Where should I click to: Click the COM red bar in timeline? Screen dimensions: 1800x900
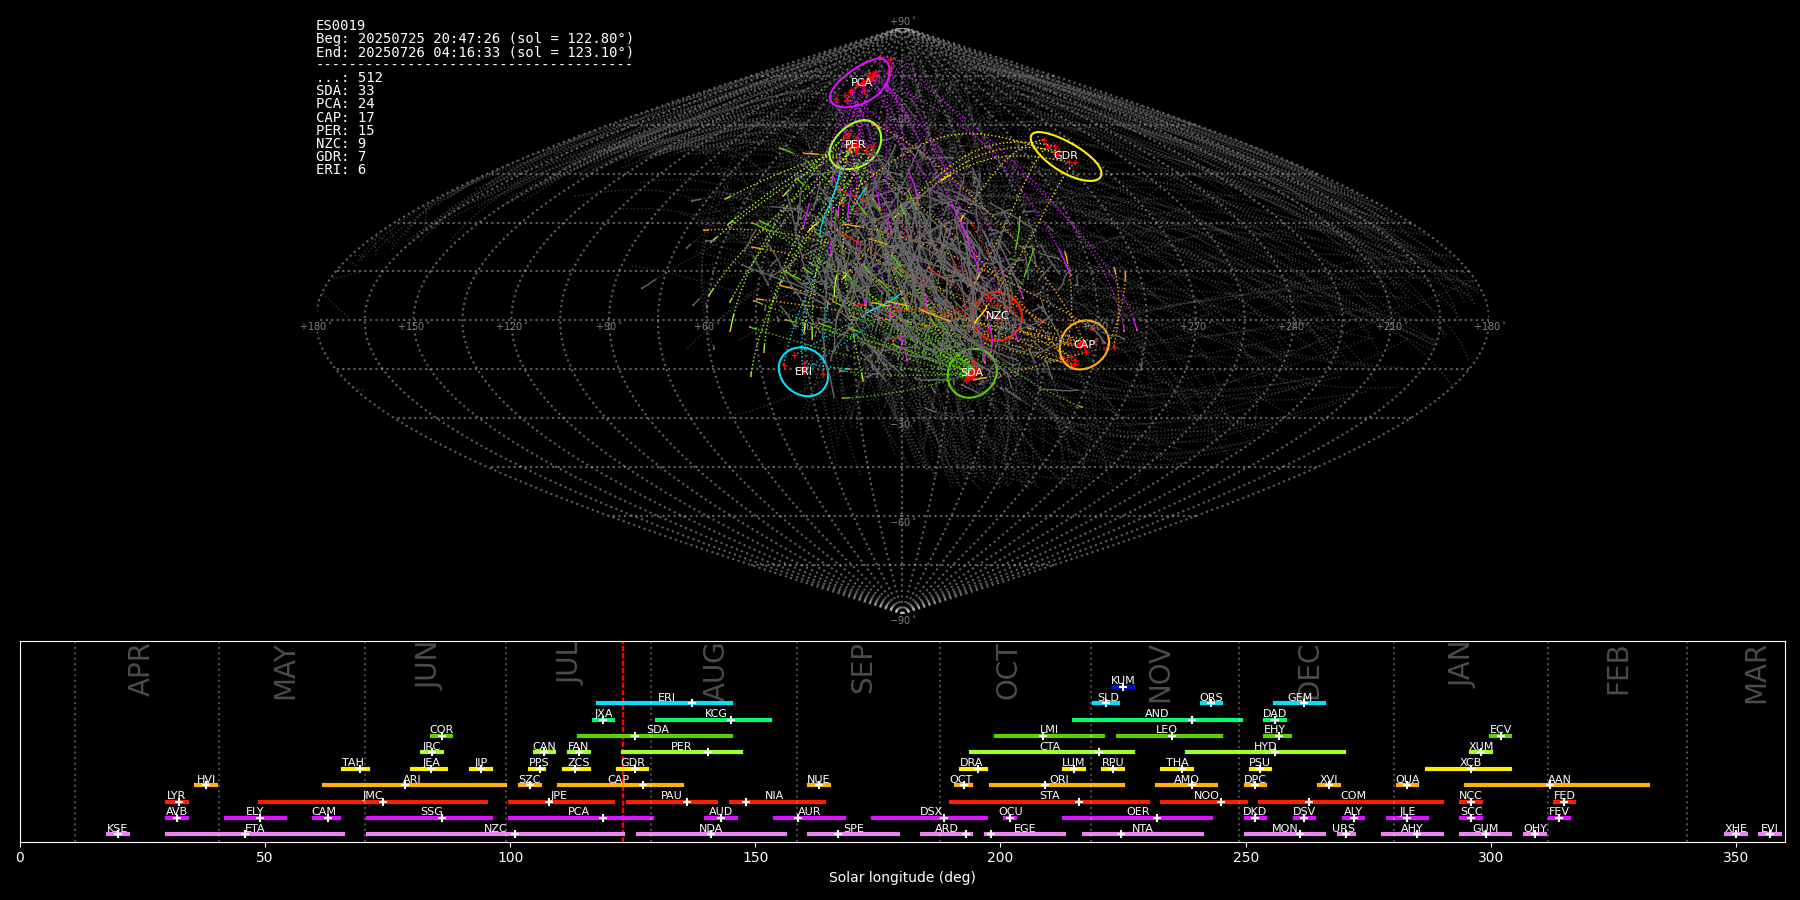pos(1352,802)
